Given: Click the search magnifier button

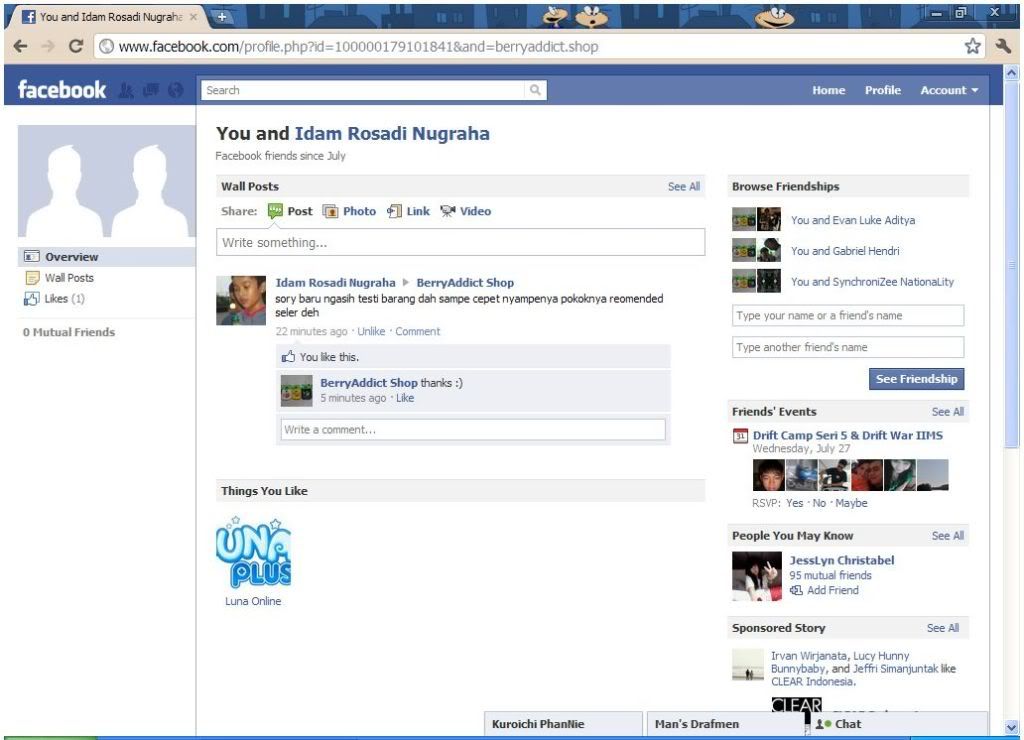Looking at the screenshot, I should (x=535, y=90).
